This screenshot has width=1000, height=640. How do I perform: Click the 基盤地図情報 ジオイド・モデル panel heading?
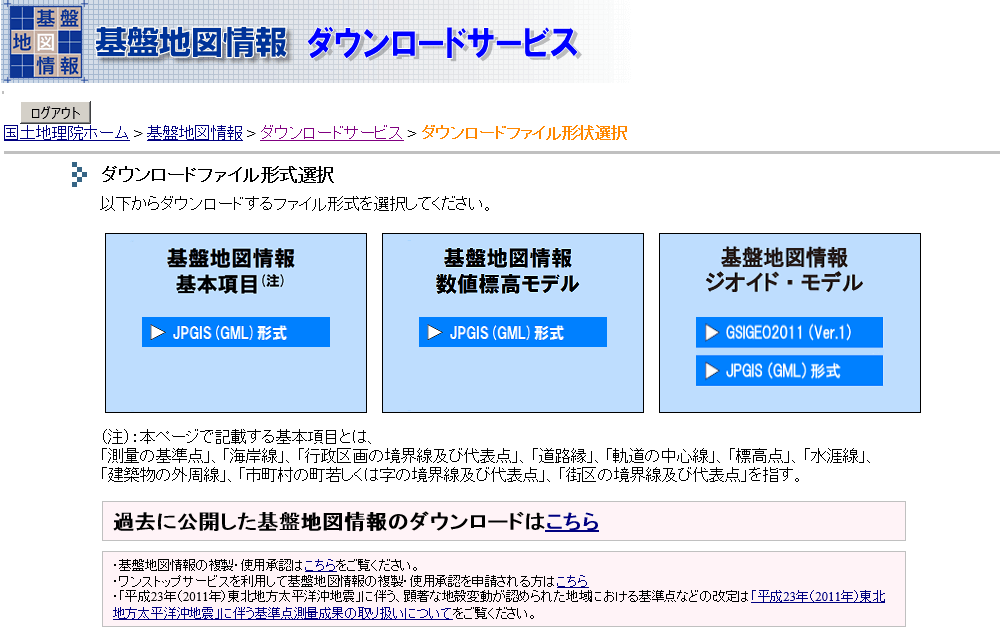coord(784,270)
